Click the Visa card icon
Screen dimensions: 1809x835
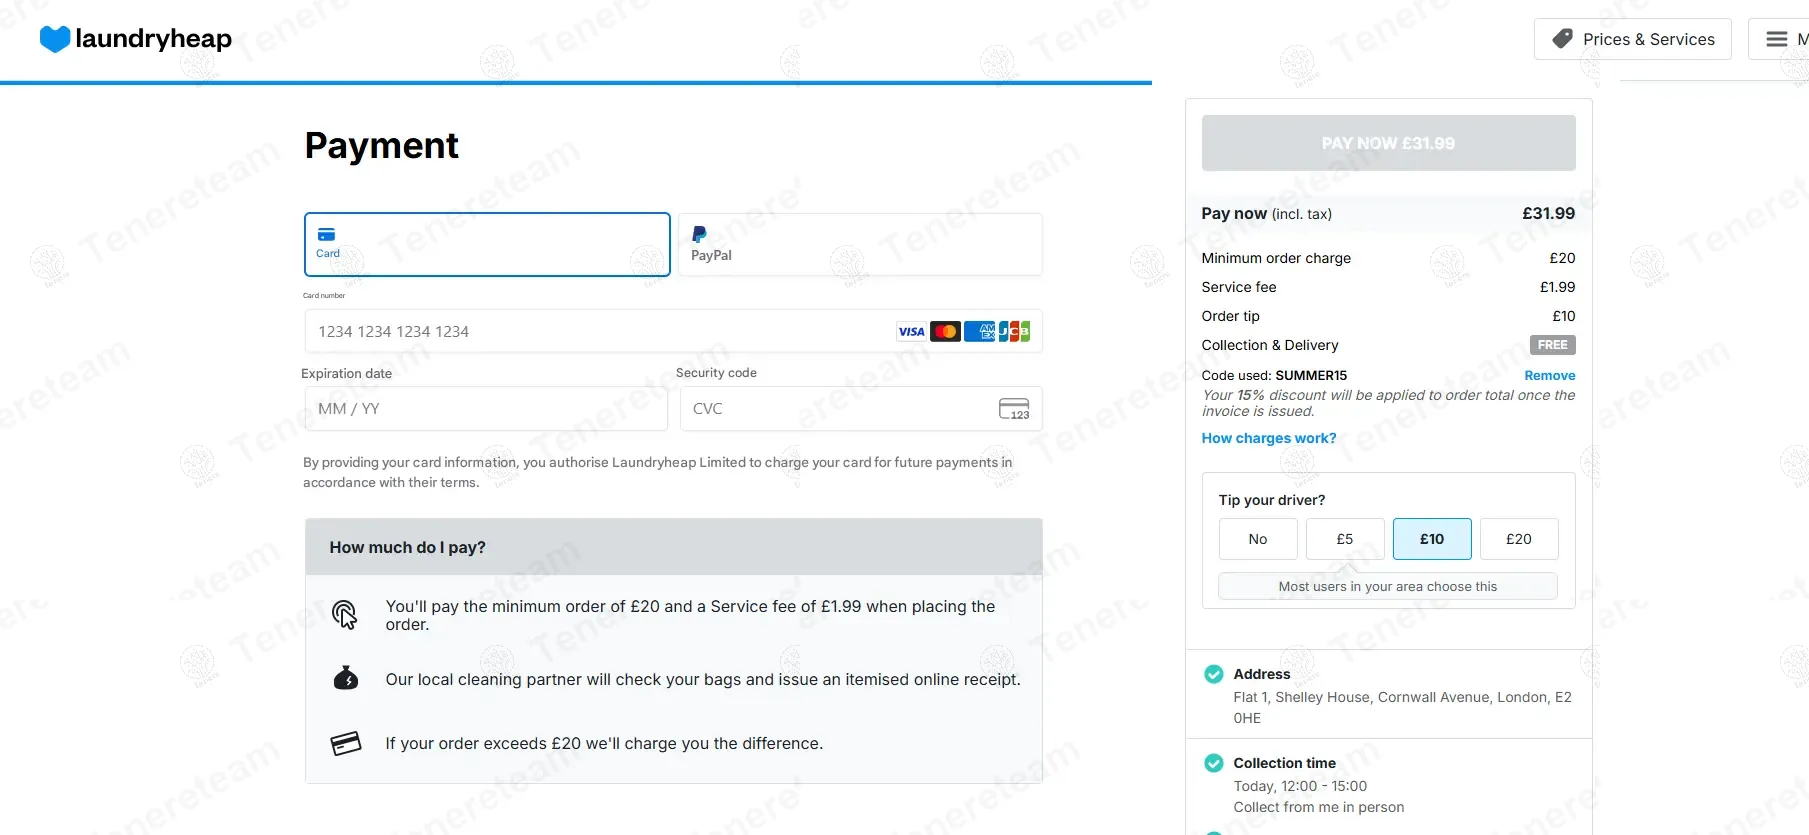point(911,331)
